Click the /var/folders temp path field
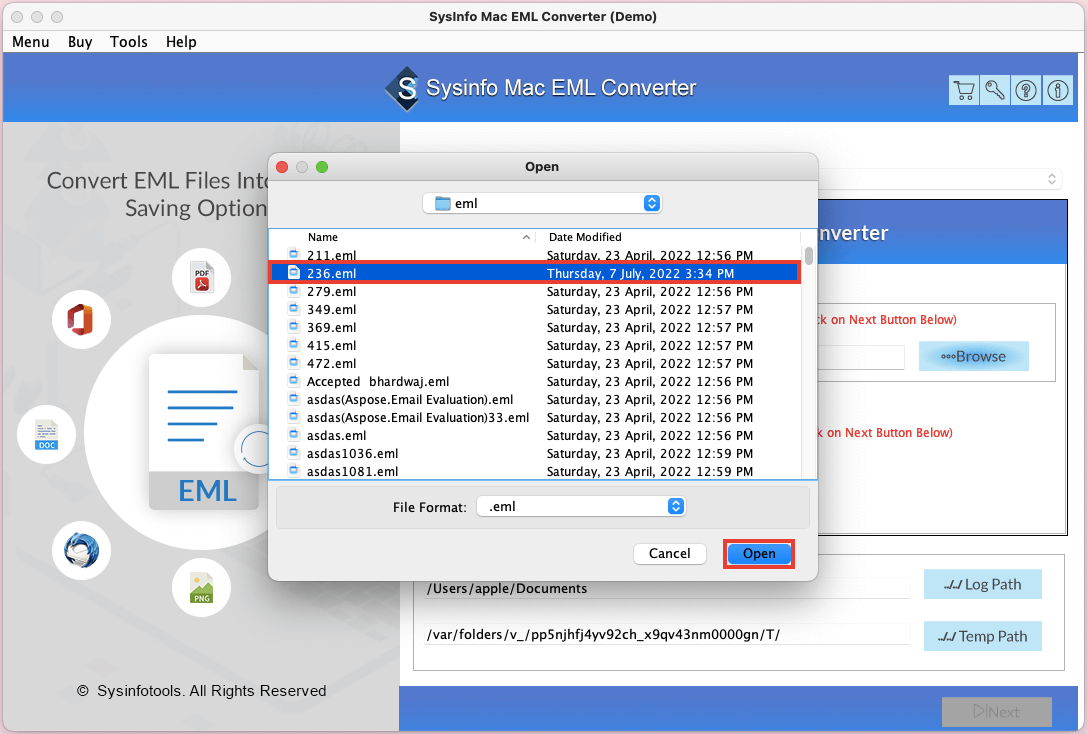This screenshot has width=1088, height=734. point(668,634)
